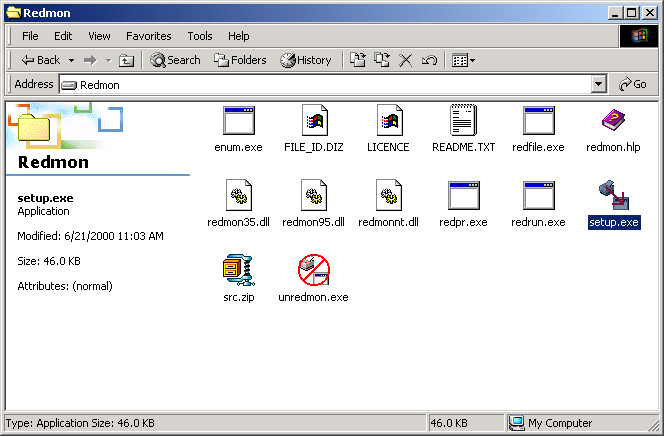Open the Edit menu
The height and width of the screenshot is (436, 664).
63,36
